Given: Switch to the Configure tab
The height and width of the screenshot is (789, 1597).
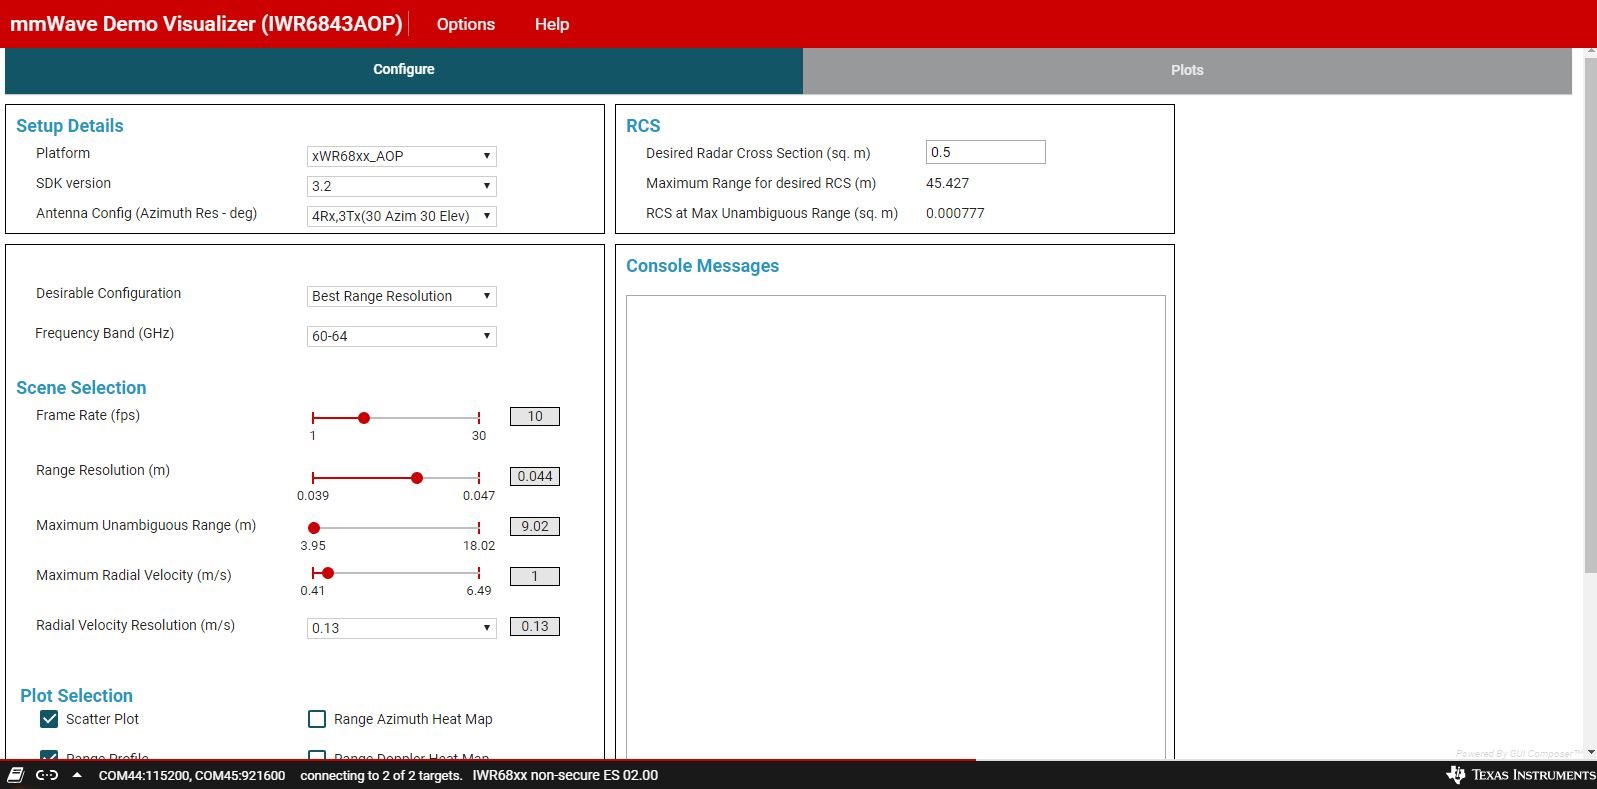Looking at the screenshot, I should (404, 70).
